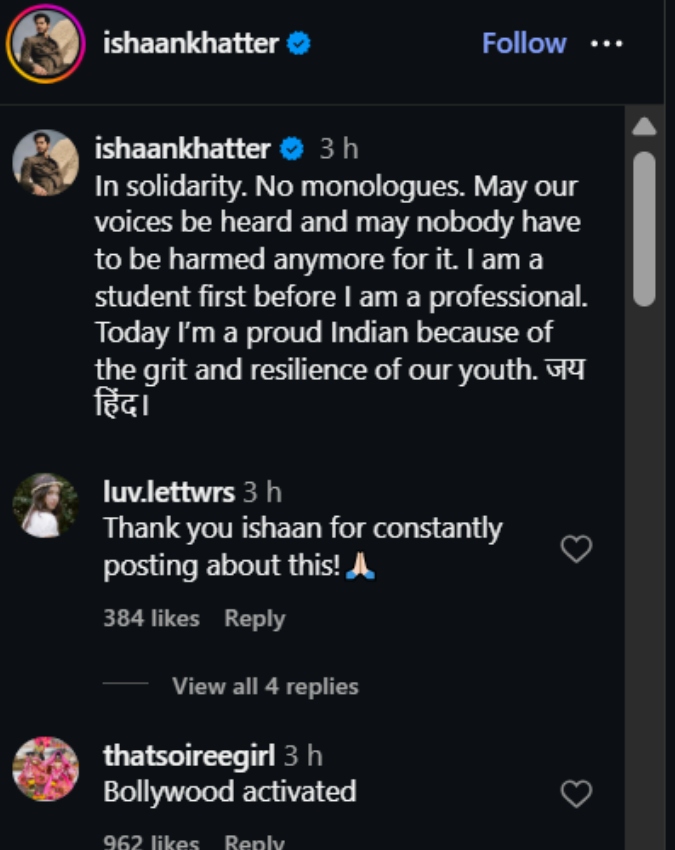Open thatsoireegirl profile picture

coord(46,769)
